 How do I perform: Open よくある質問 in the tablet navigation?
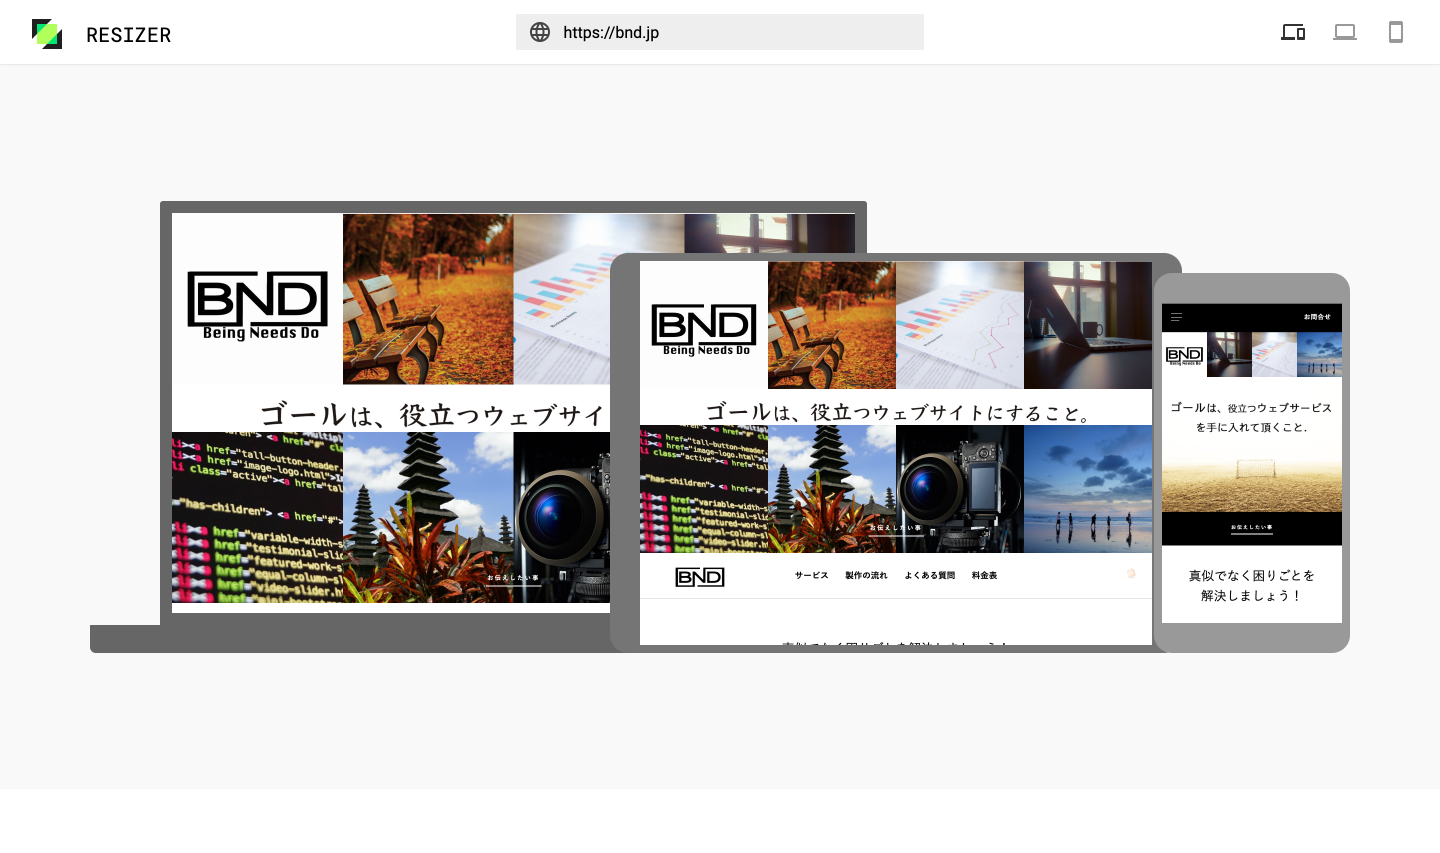point(929,576)
